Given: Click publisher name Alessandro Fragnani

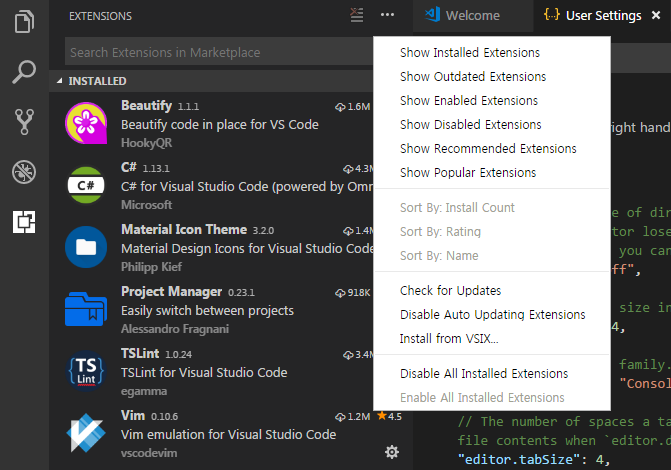Looking at the screenshot, I should point(175,329).
